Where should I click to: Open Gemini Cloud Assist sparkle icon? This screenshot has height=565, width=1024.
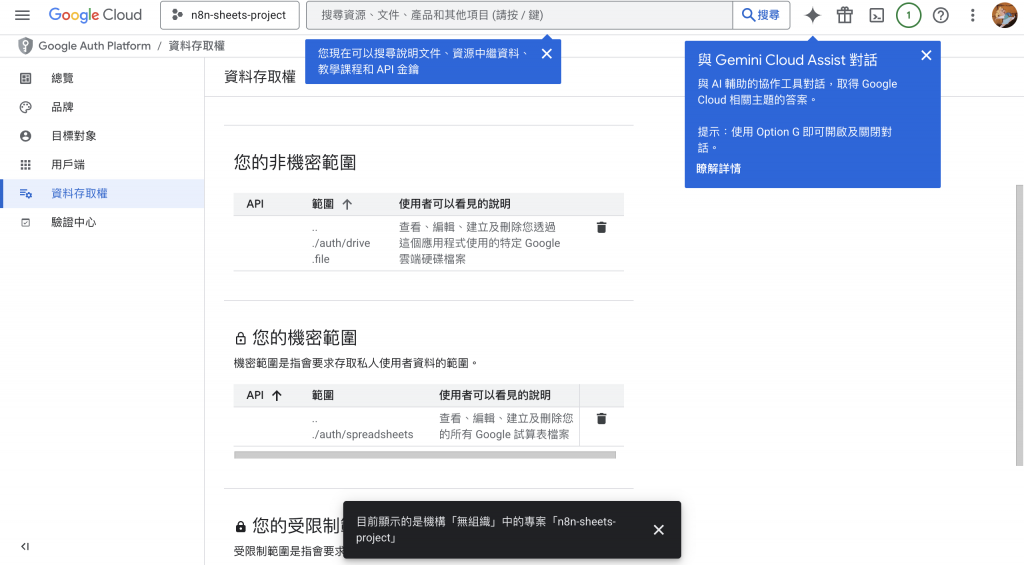pyautogui.click(x=812, y=15)
